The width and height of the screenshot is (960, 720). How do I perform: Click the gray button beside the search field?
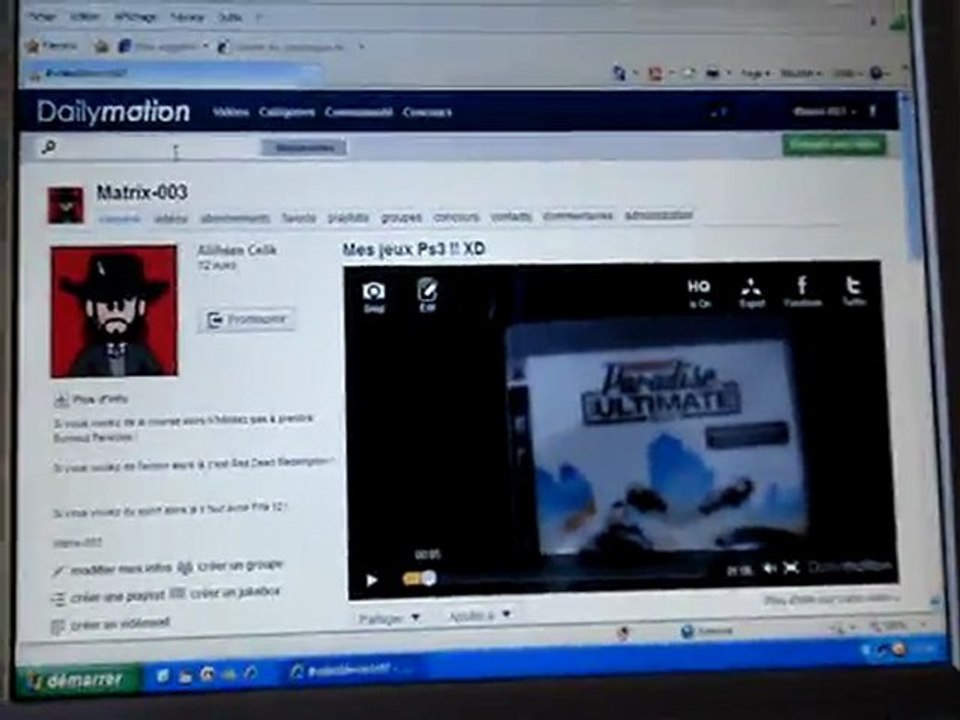(304, 148)
